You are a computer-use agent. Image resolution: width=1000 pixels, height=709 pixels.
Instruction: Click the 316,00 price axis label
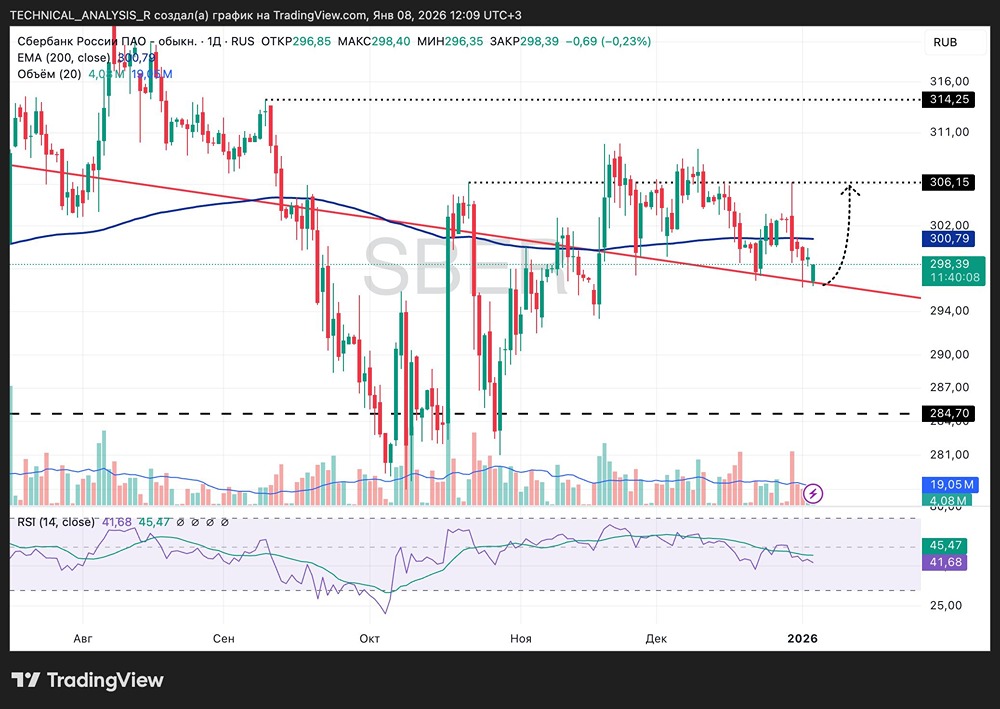pyautogui.click(x=949, y=82)
